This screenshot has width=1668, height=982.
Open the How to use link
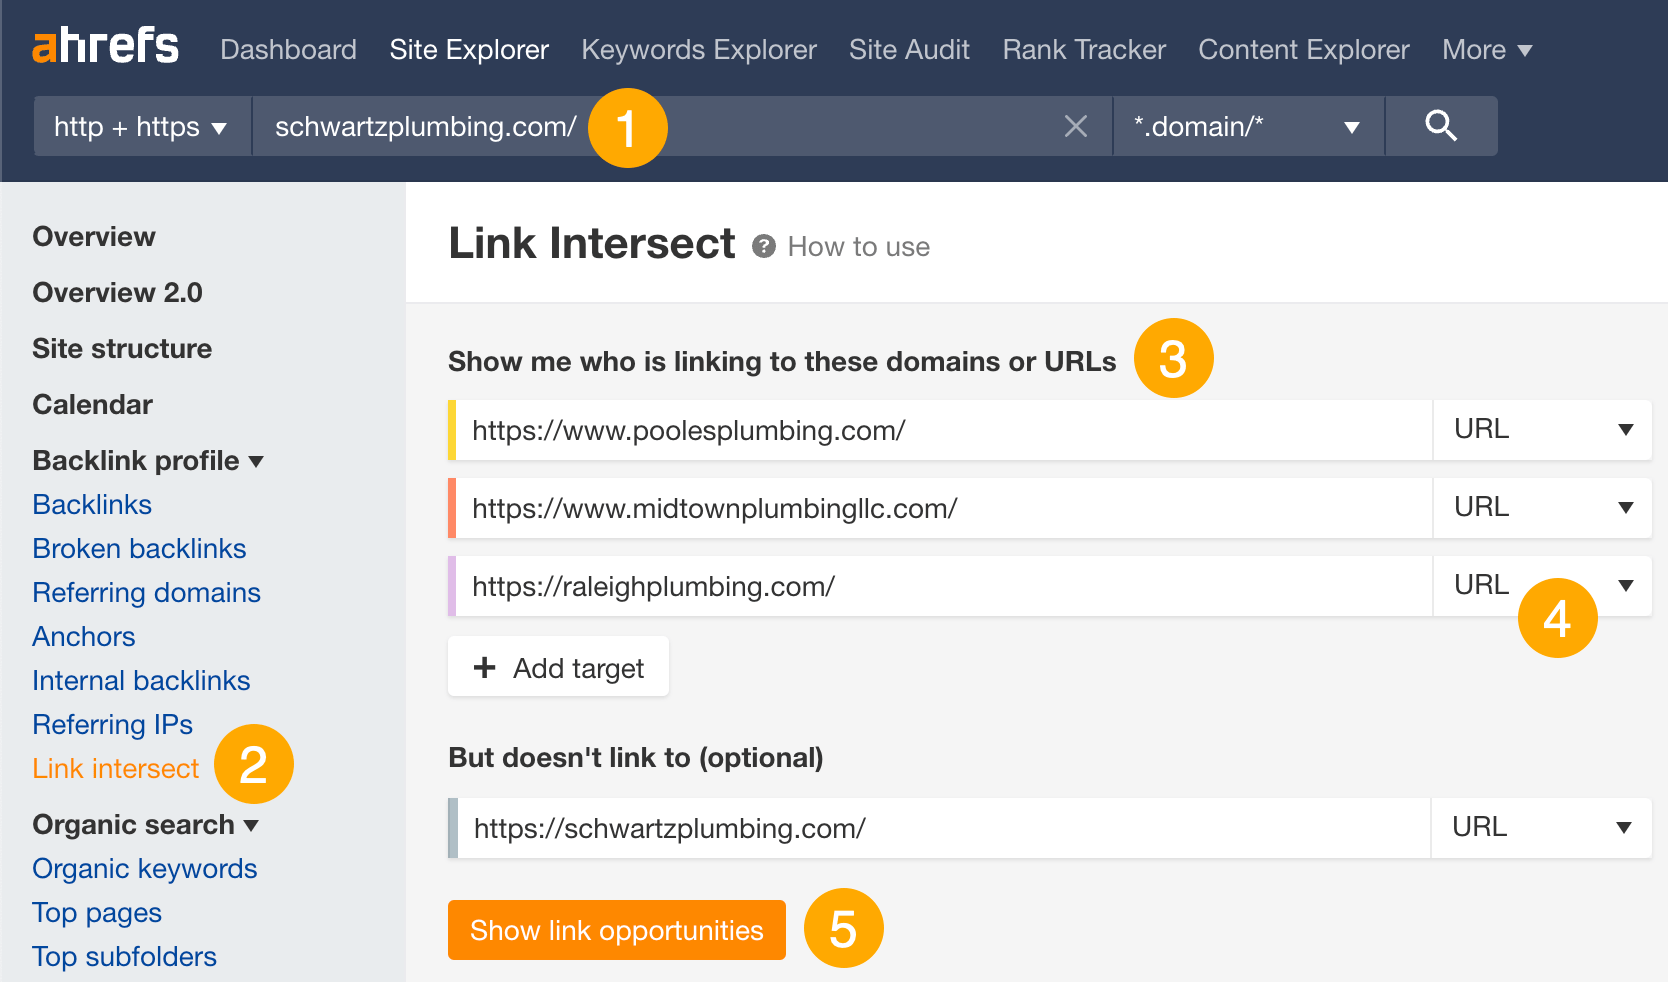pos(857,246)
